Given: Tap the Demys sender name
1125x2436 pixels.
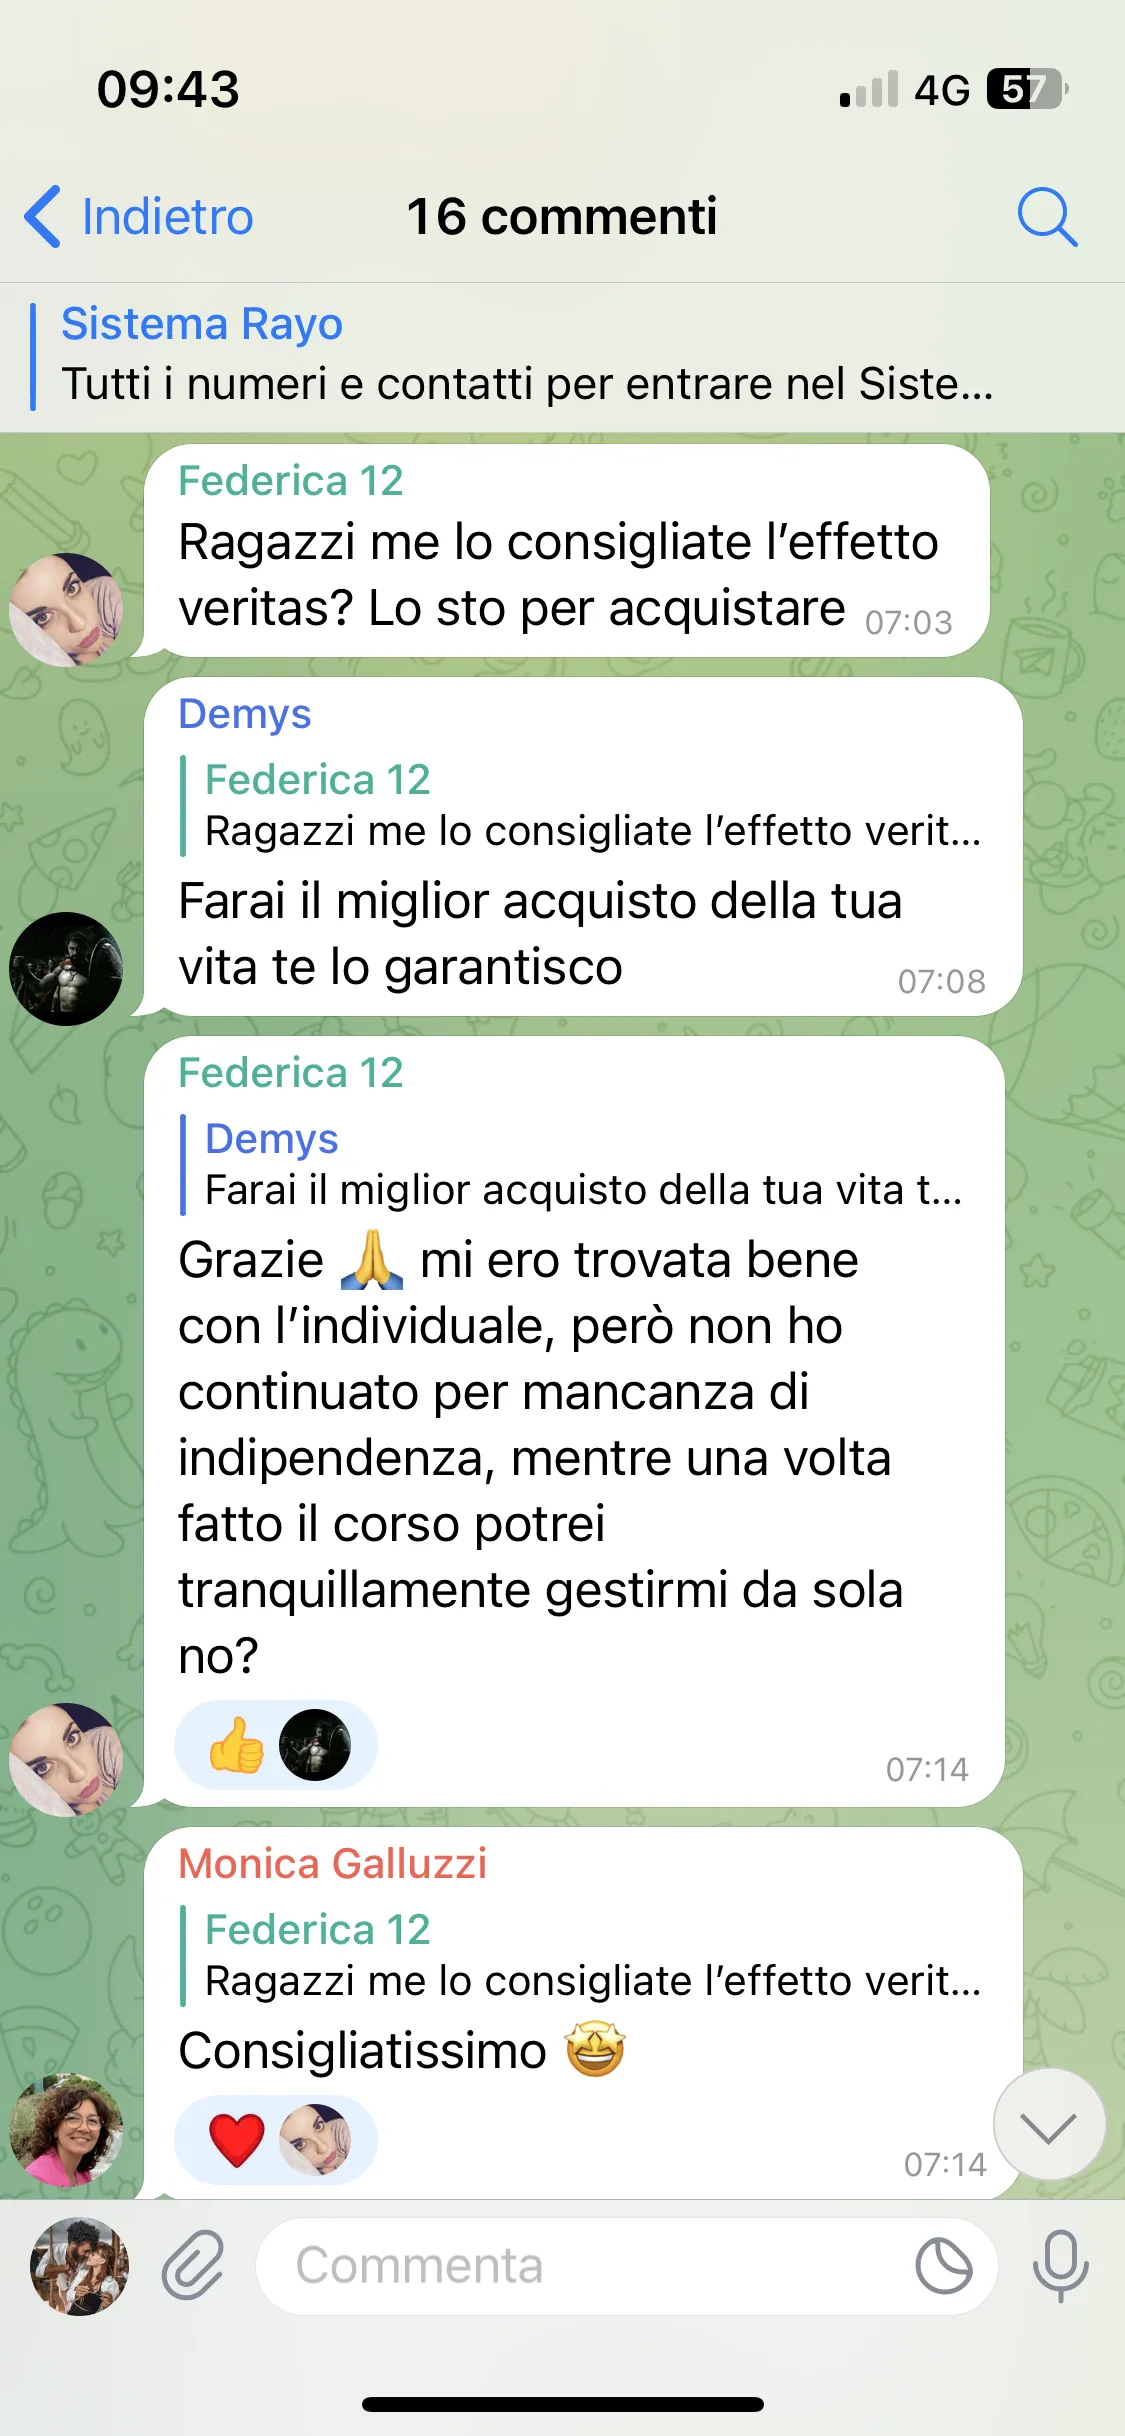Looking at the screenshot, I should coord(245,714).
